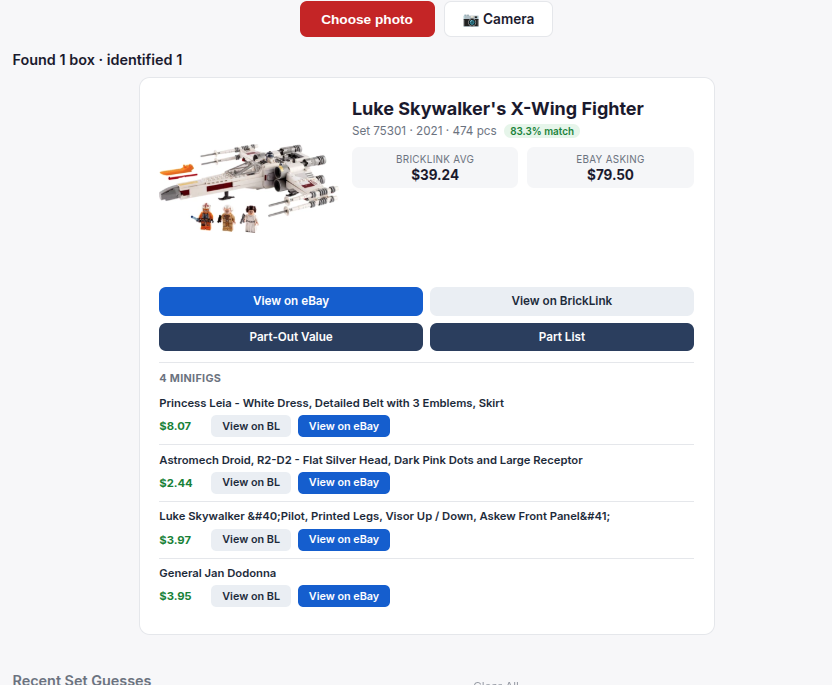View Luke Skywalker pilot minifig on eBay
832x685 pixels.
344,540
